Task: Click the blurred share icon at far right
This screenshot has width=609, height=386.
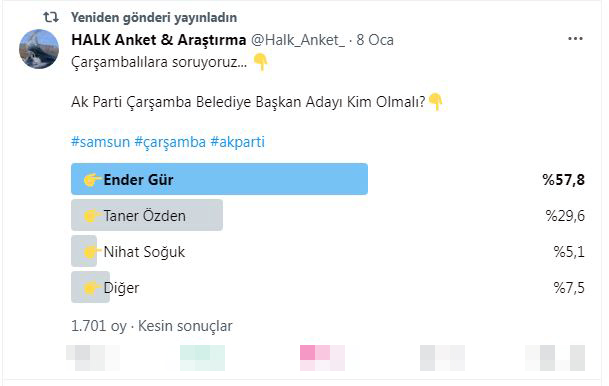Action: tap(555, 358)
